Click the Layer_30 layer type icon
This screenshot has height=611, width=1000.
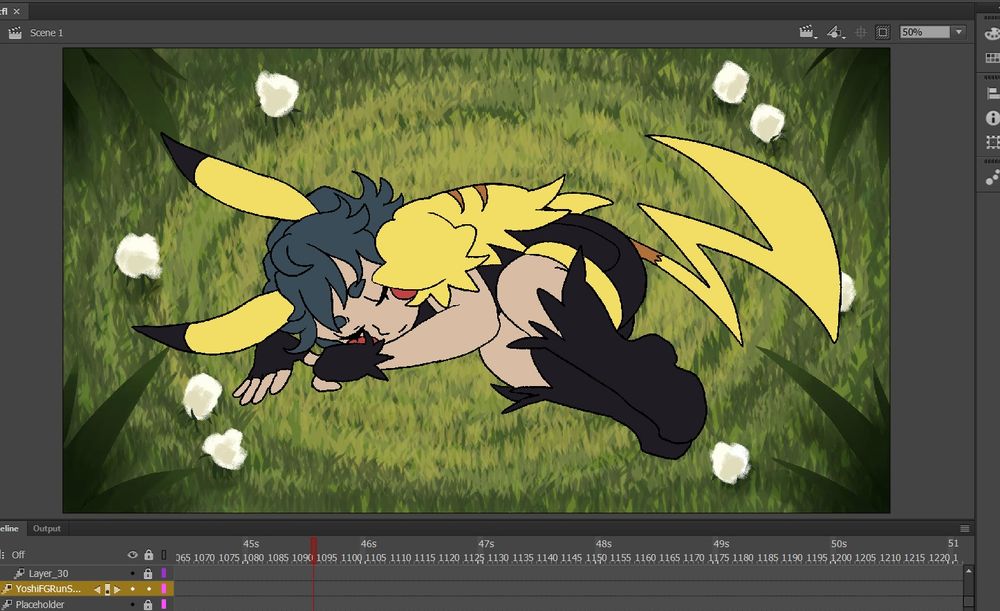(20, 573)
